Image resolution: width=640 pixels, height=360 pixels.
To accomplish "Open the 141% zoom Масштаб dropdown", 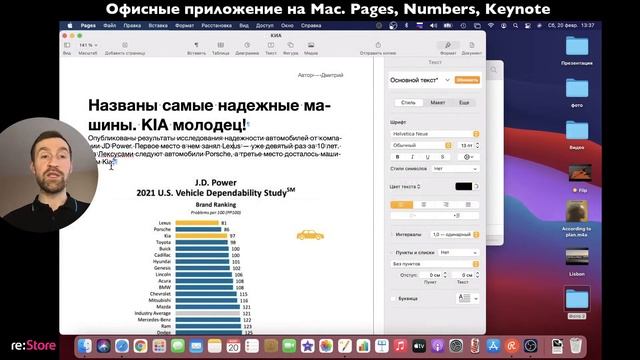I will (88, 45).
